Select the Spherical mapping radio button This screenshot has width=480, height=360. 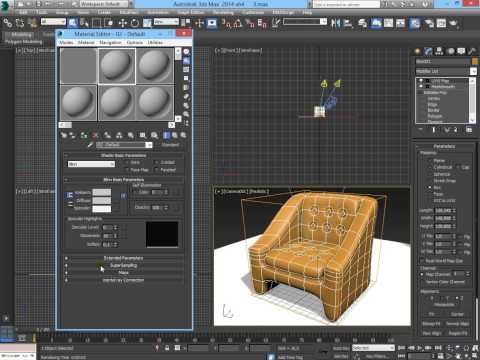click(x=430, y=174)
